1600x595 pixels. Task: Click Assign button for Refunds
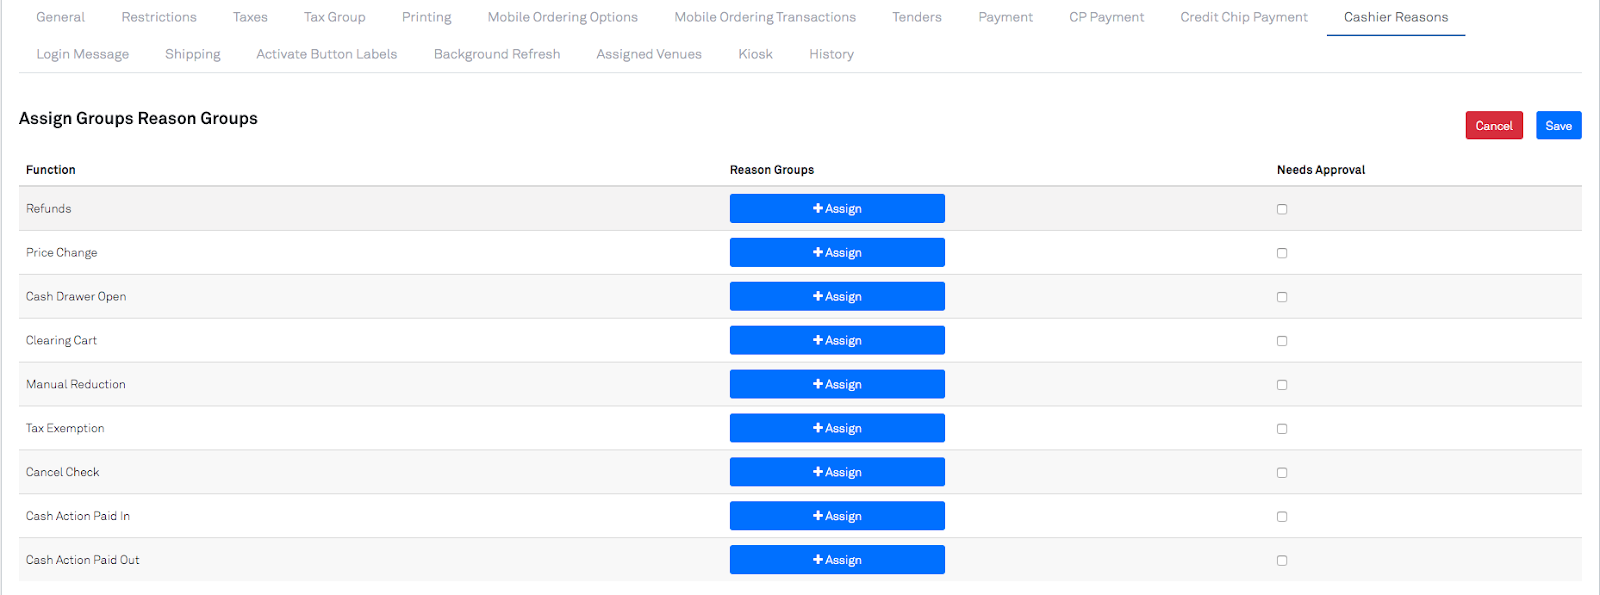pyautogui.click(x=837, y=209)
